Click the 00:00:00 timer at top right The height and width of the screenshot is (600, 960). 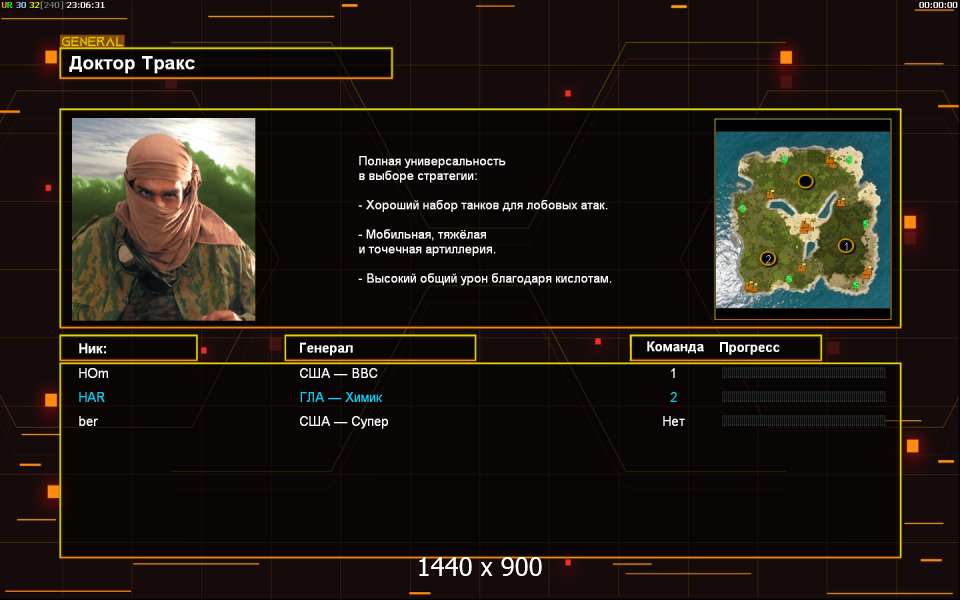point(937,5)
